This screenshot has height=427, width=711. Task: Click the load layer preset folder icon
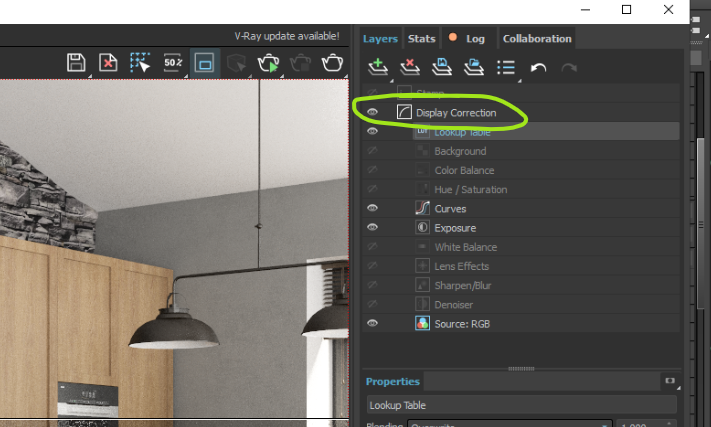[x=473, y=67]
